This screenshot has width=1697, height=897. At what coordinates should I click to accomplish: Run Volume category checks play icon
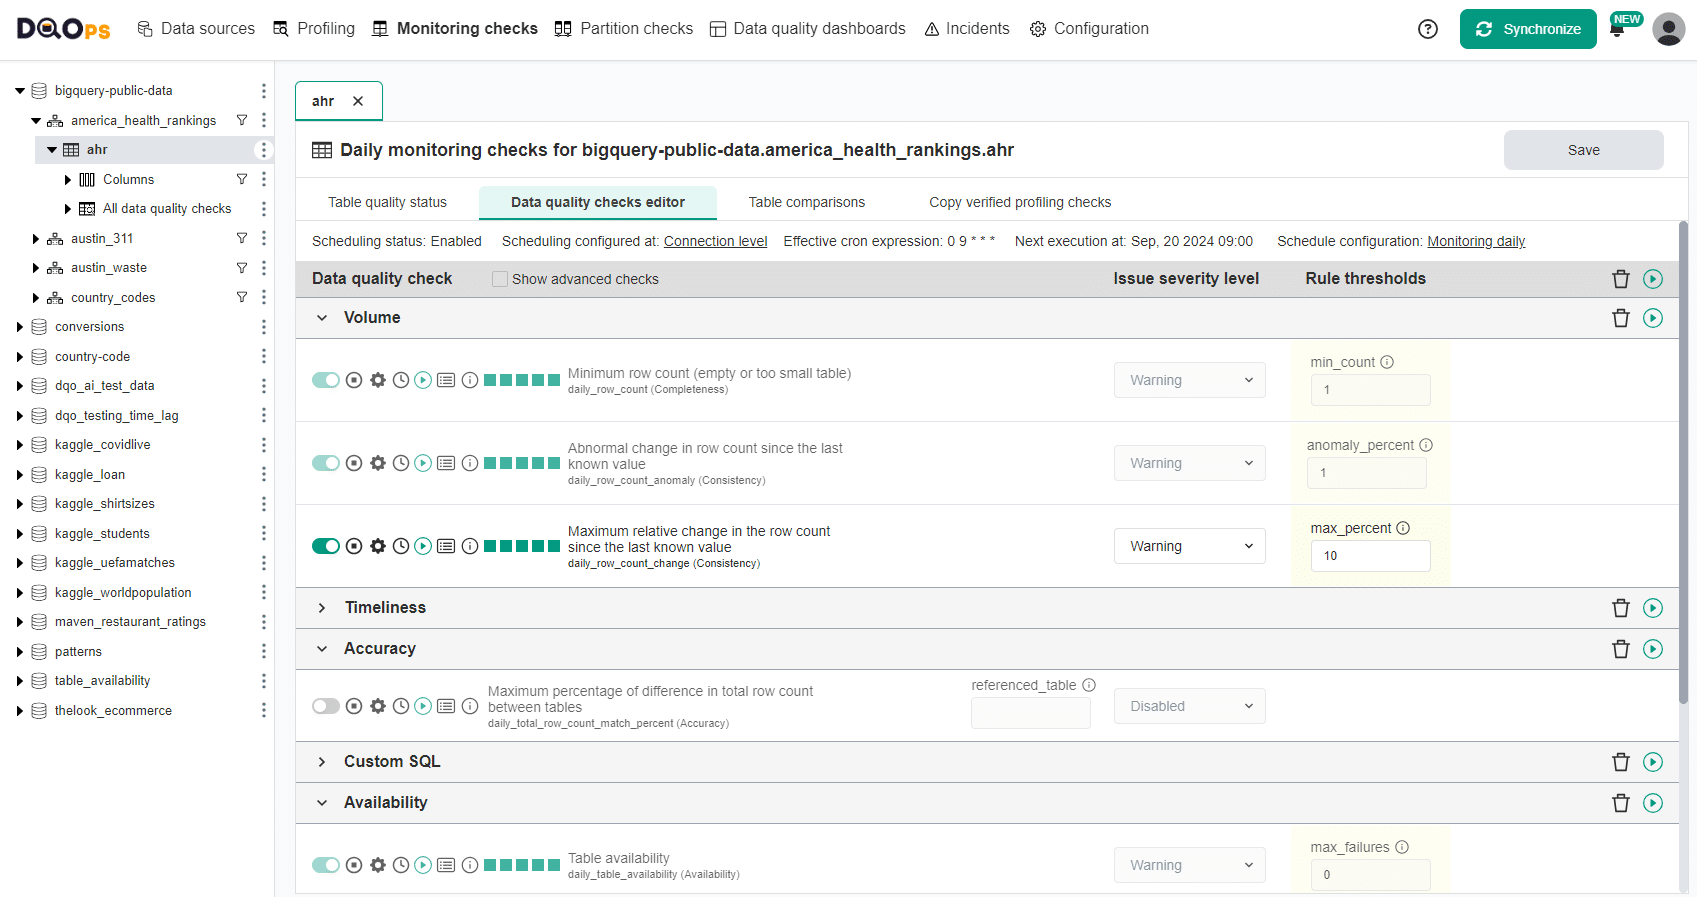click(1653, 318)
